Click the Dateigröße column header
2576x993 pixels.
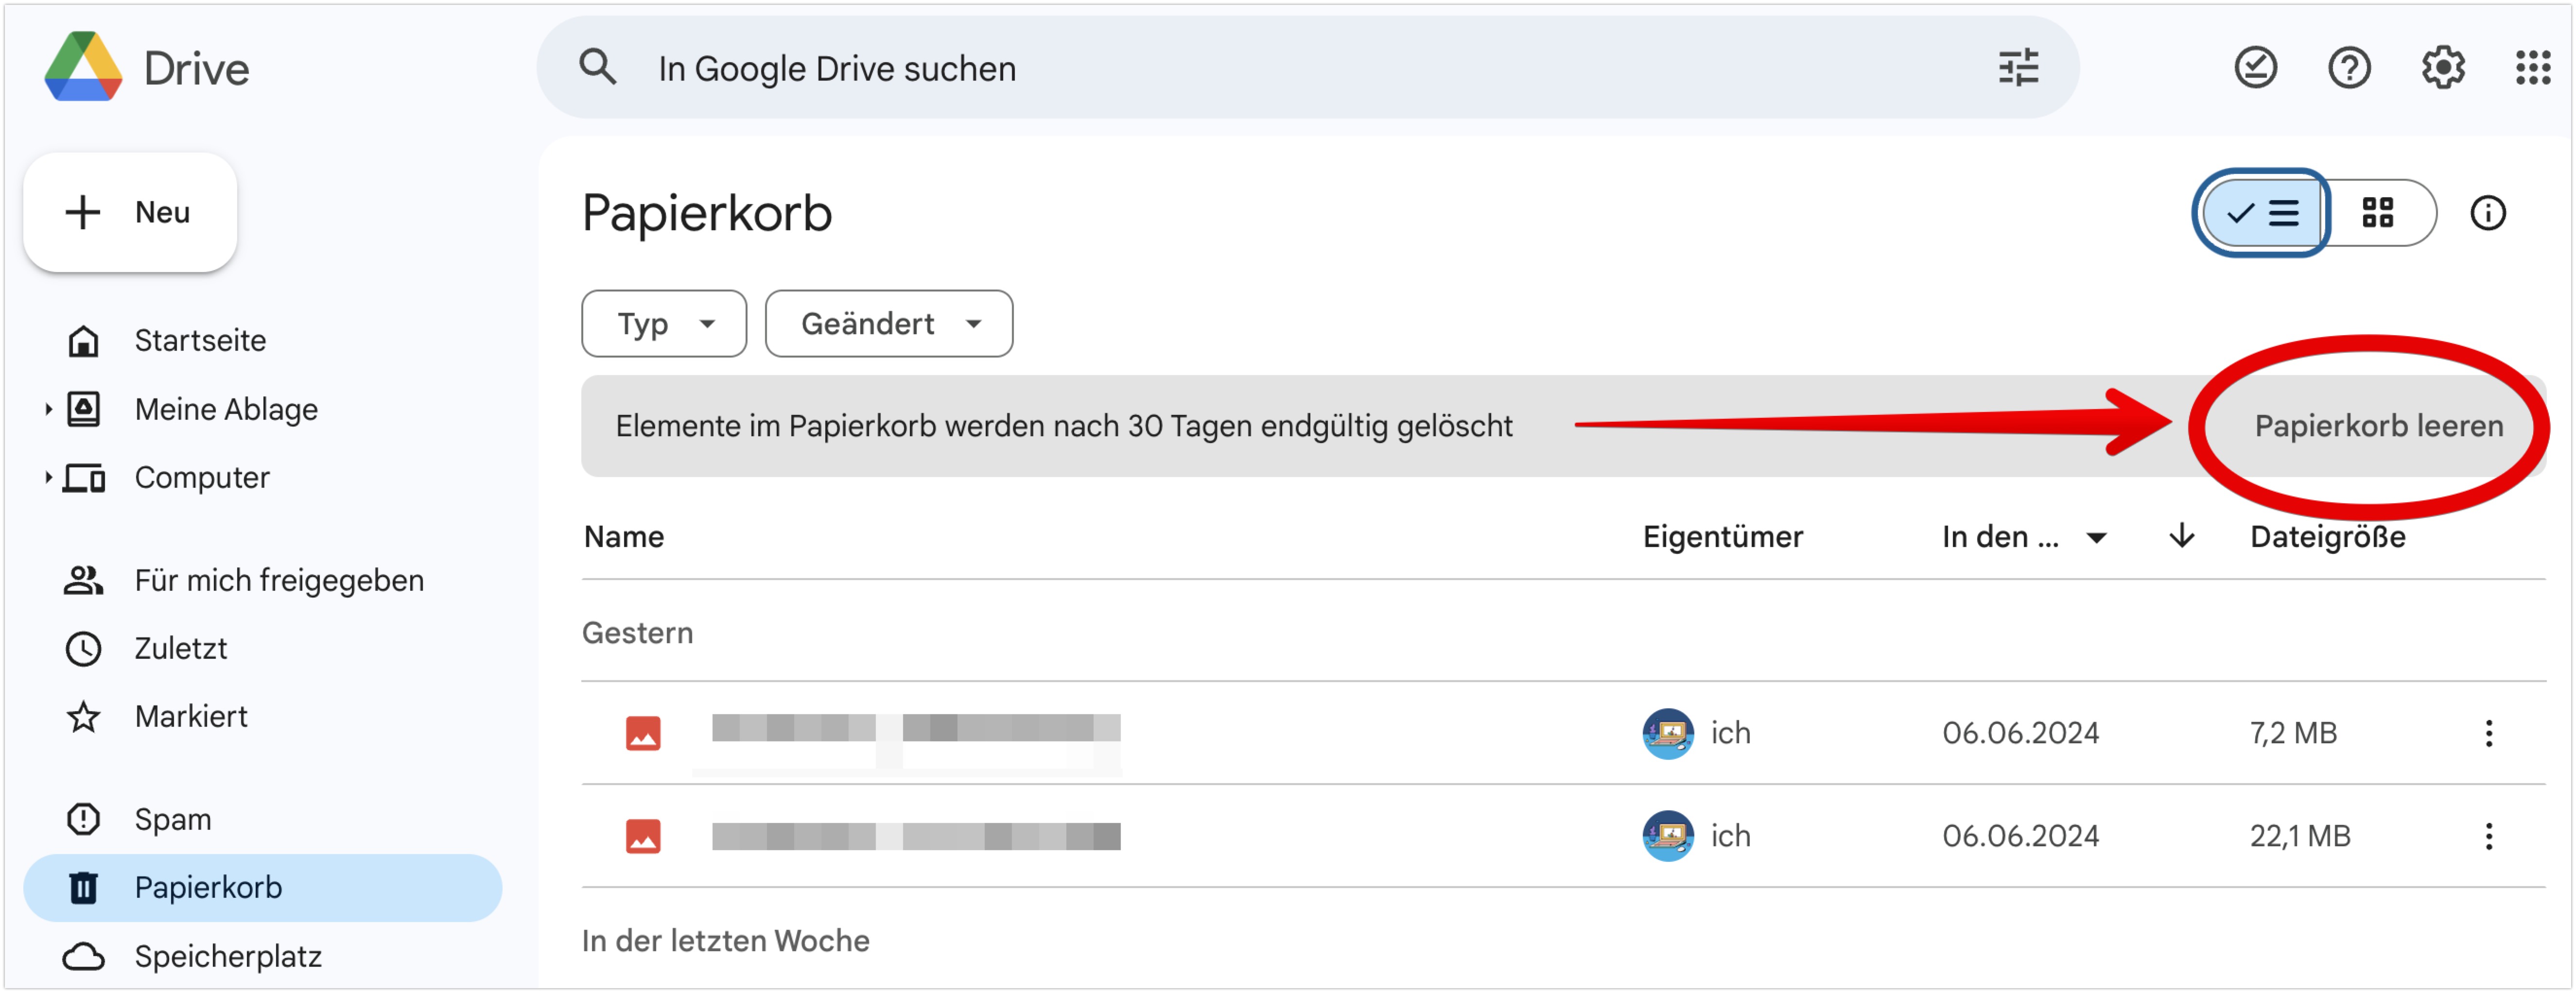2327,537
